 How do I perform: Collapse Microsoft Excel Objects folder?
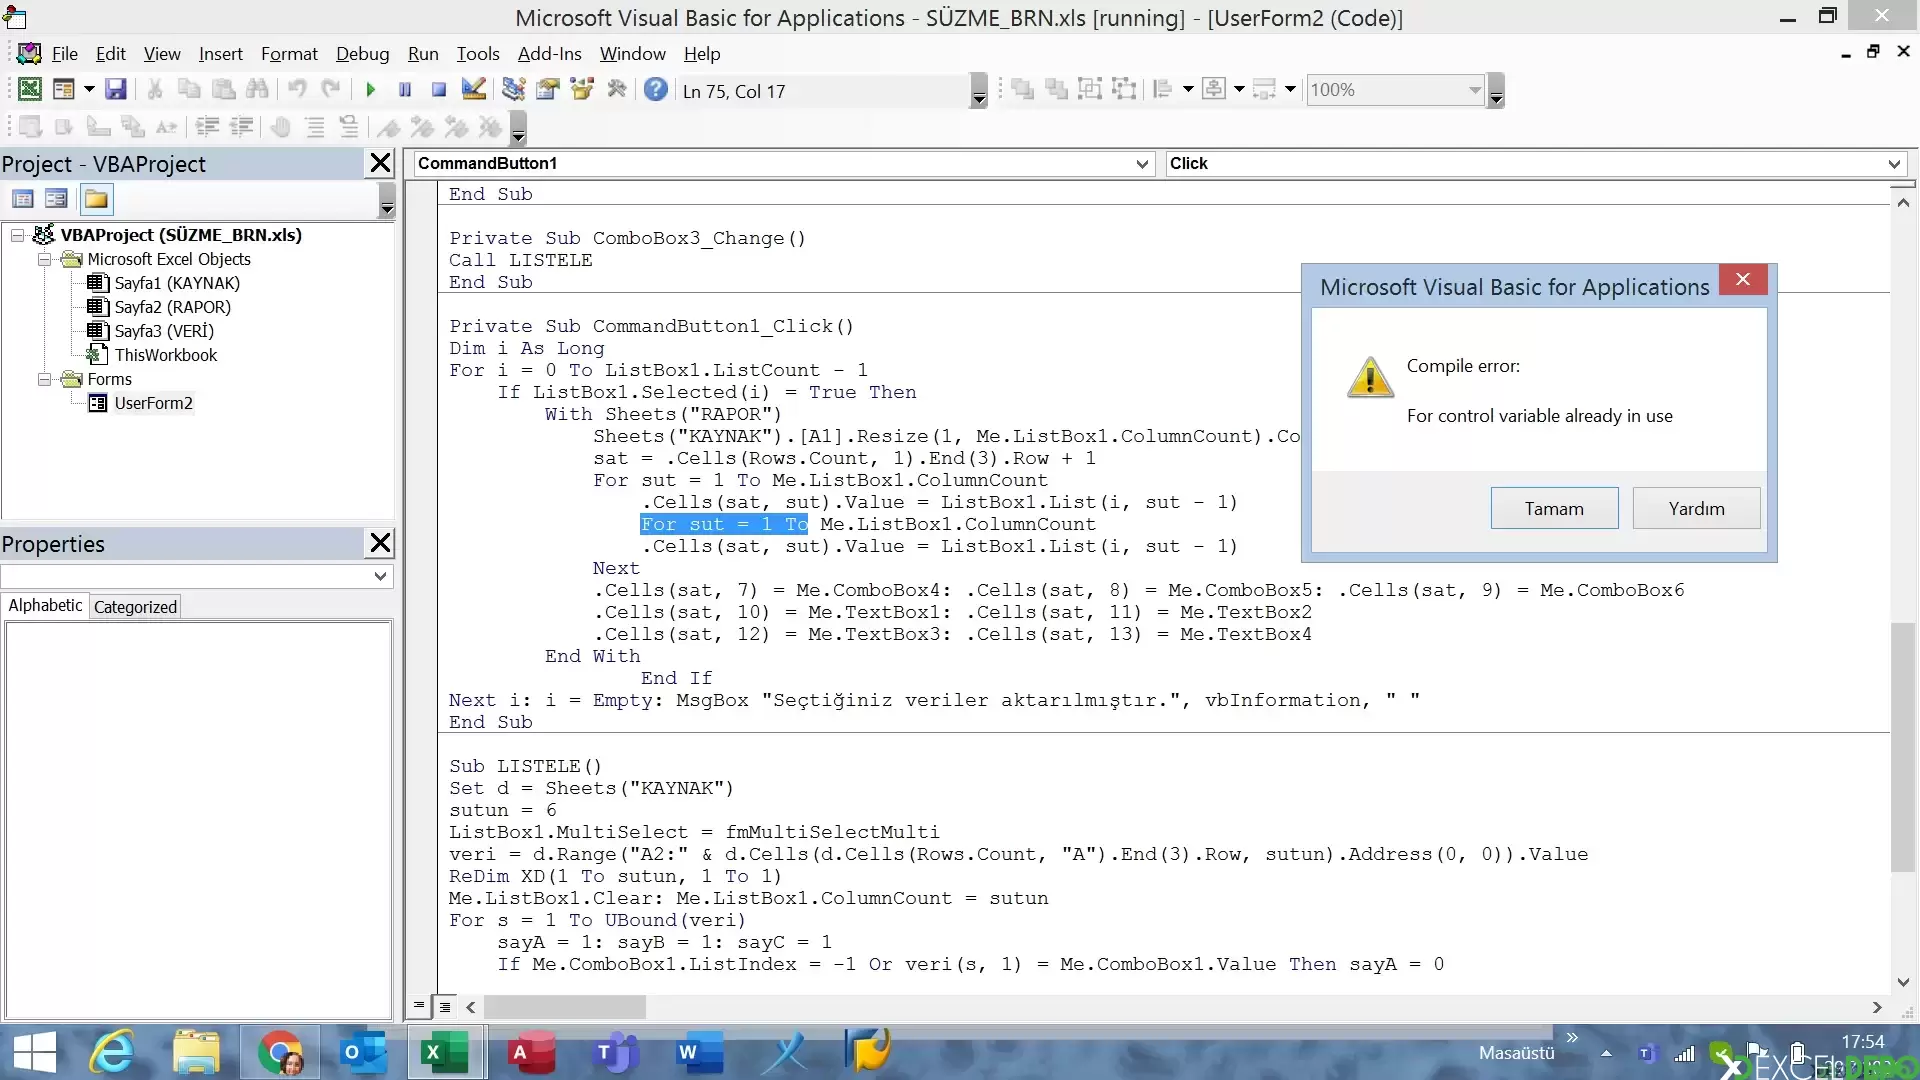tap(44, 259)
